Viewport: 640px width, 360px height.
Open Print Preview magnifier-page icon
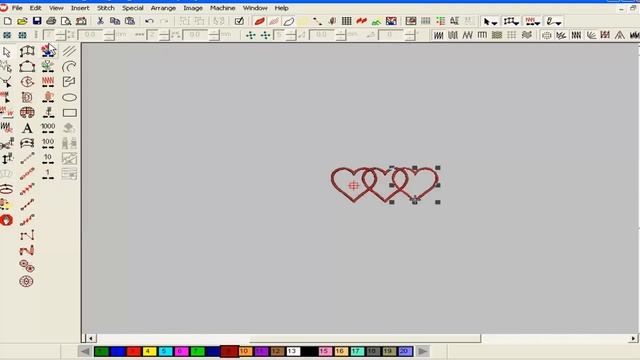(x=66, y=21)
